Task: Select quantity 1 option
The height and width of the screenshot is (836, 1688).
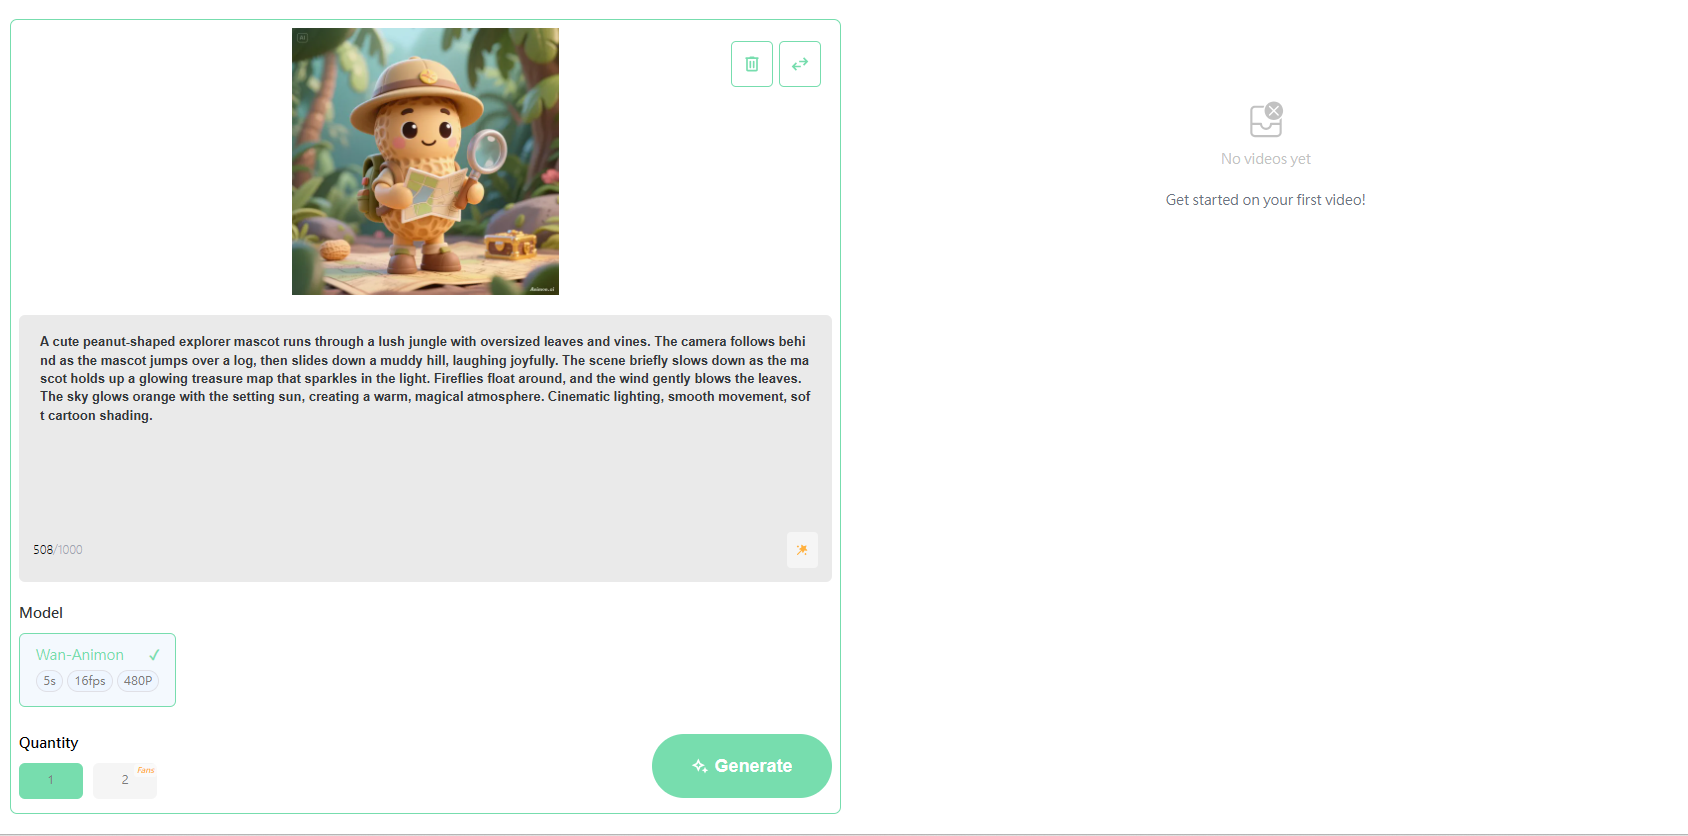Action: click(x=51, y=781)
